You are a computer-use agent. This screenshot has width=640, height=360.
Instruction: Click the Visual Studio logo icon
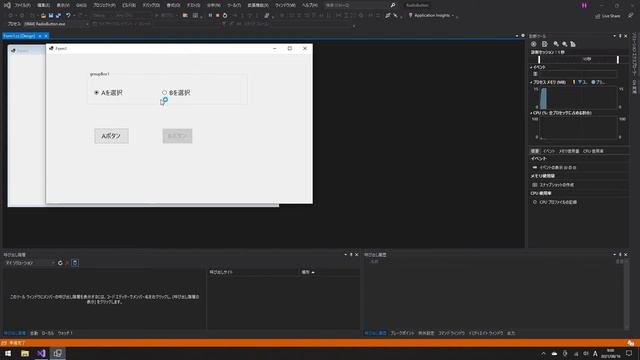tap(7, 5)
